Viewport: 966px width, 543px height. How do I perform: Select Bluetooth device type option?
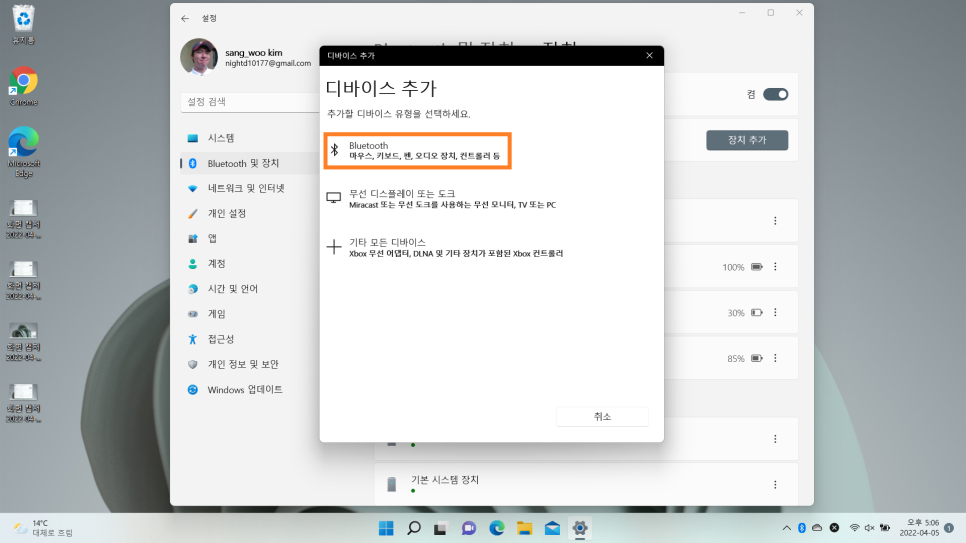[418, 150]
